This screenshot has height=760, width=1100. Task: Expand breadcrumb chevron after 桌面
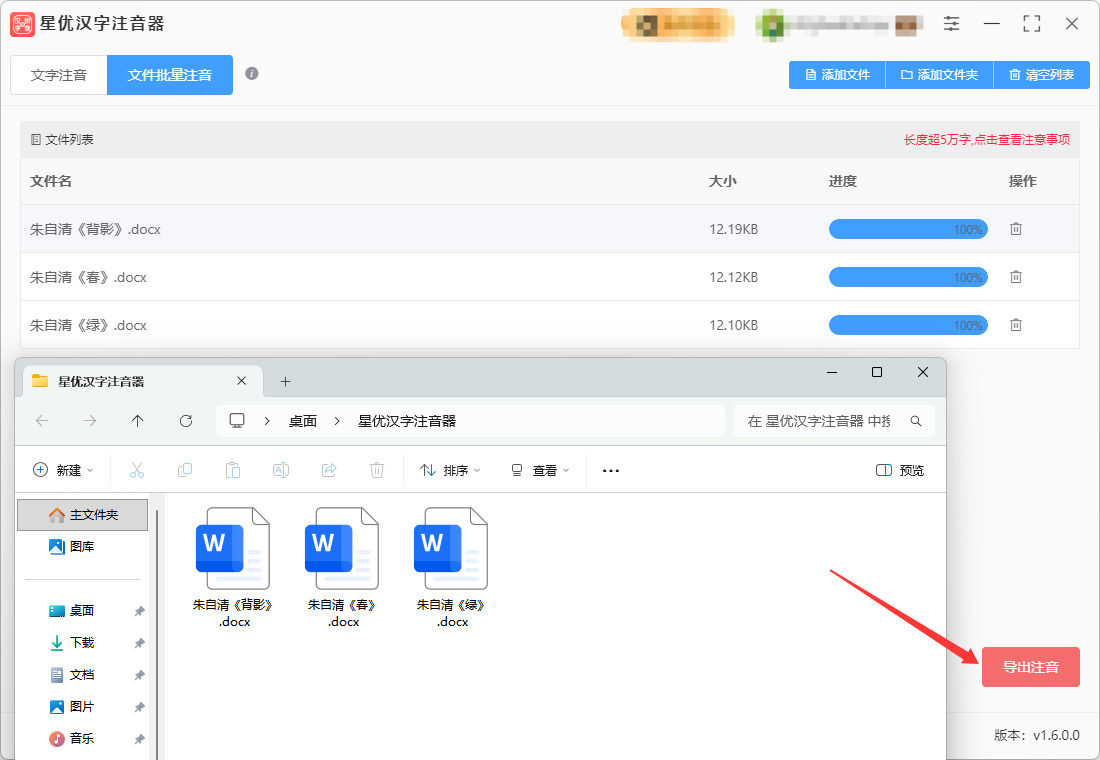[x=337, y=421]
